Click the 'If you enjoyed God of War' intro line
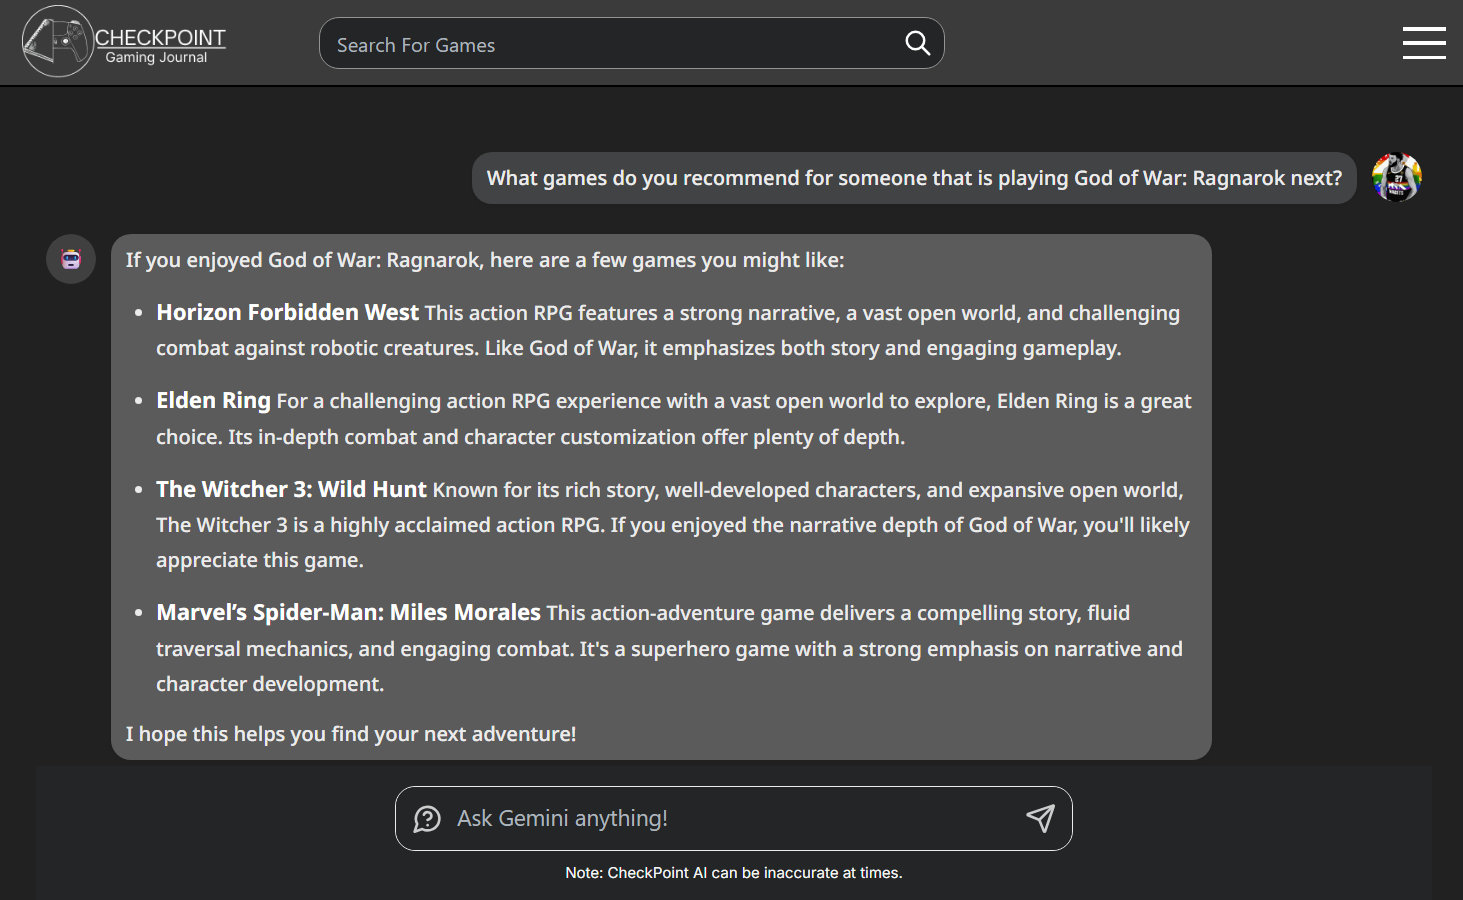This screenshot has height=900, width=1463. (x=485, y=260)
